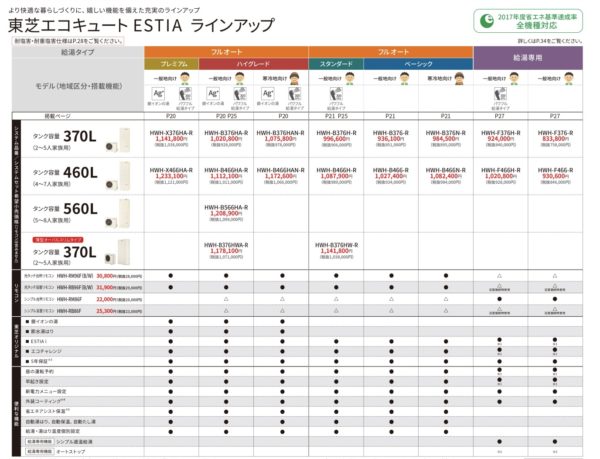Screen dimensions: 600x459
Task: Click the 一般地向け face icon under スタンダード
Action: [350, 78]
